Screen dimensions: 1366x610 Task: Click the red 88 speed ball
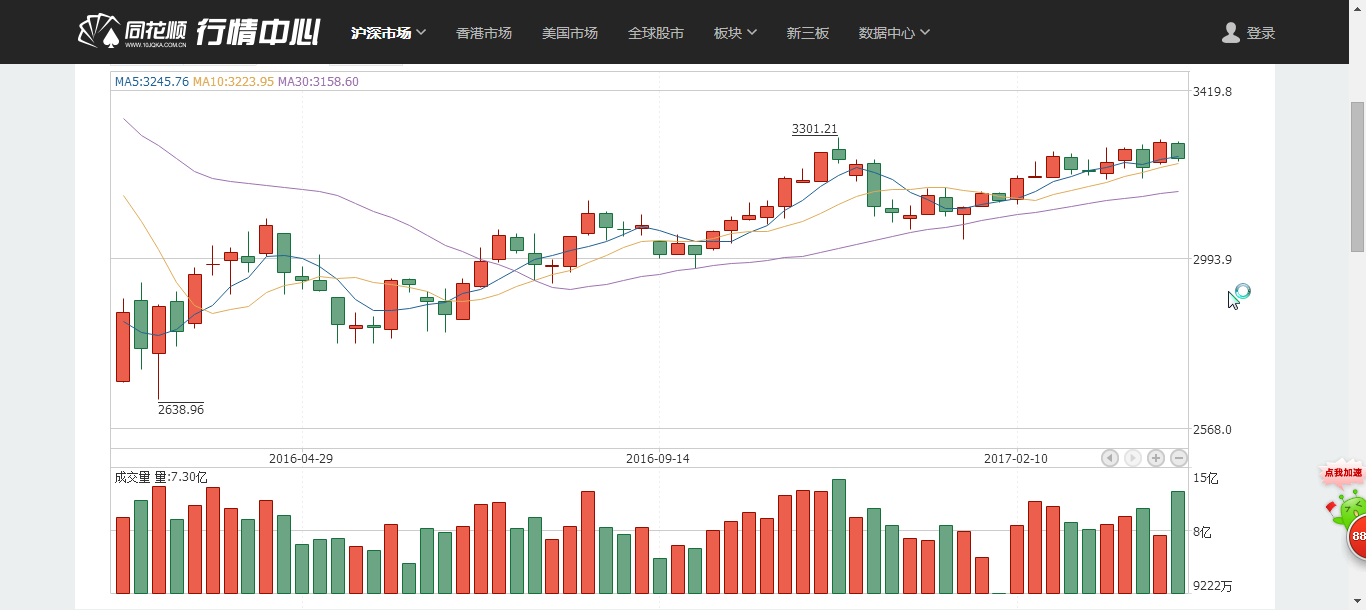pyautogui.click(x=1358, y=536)
